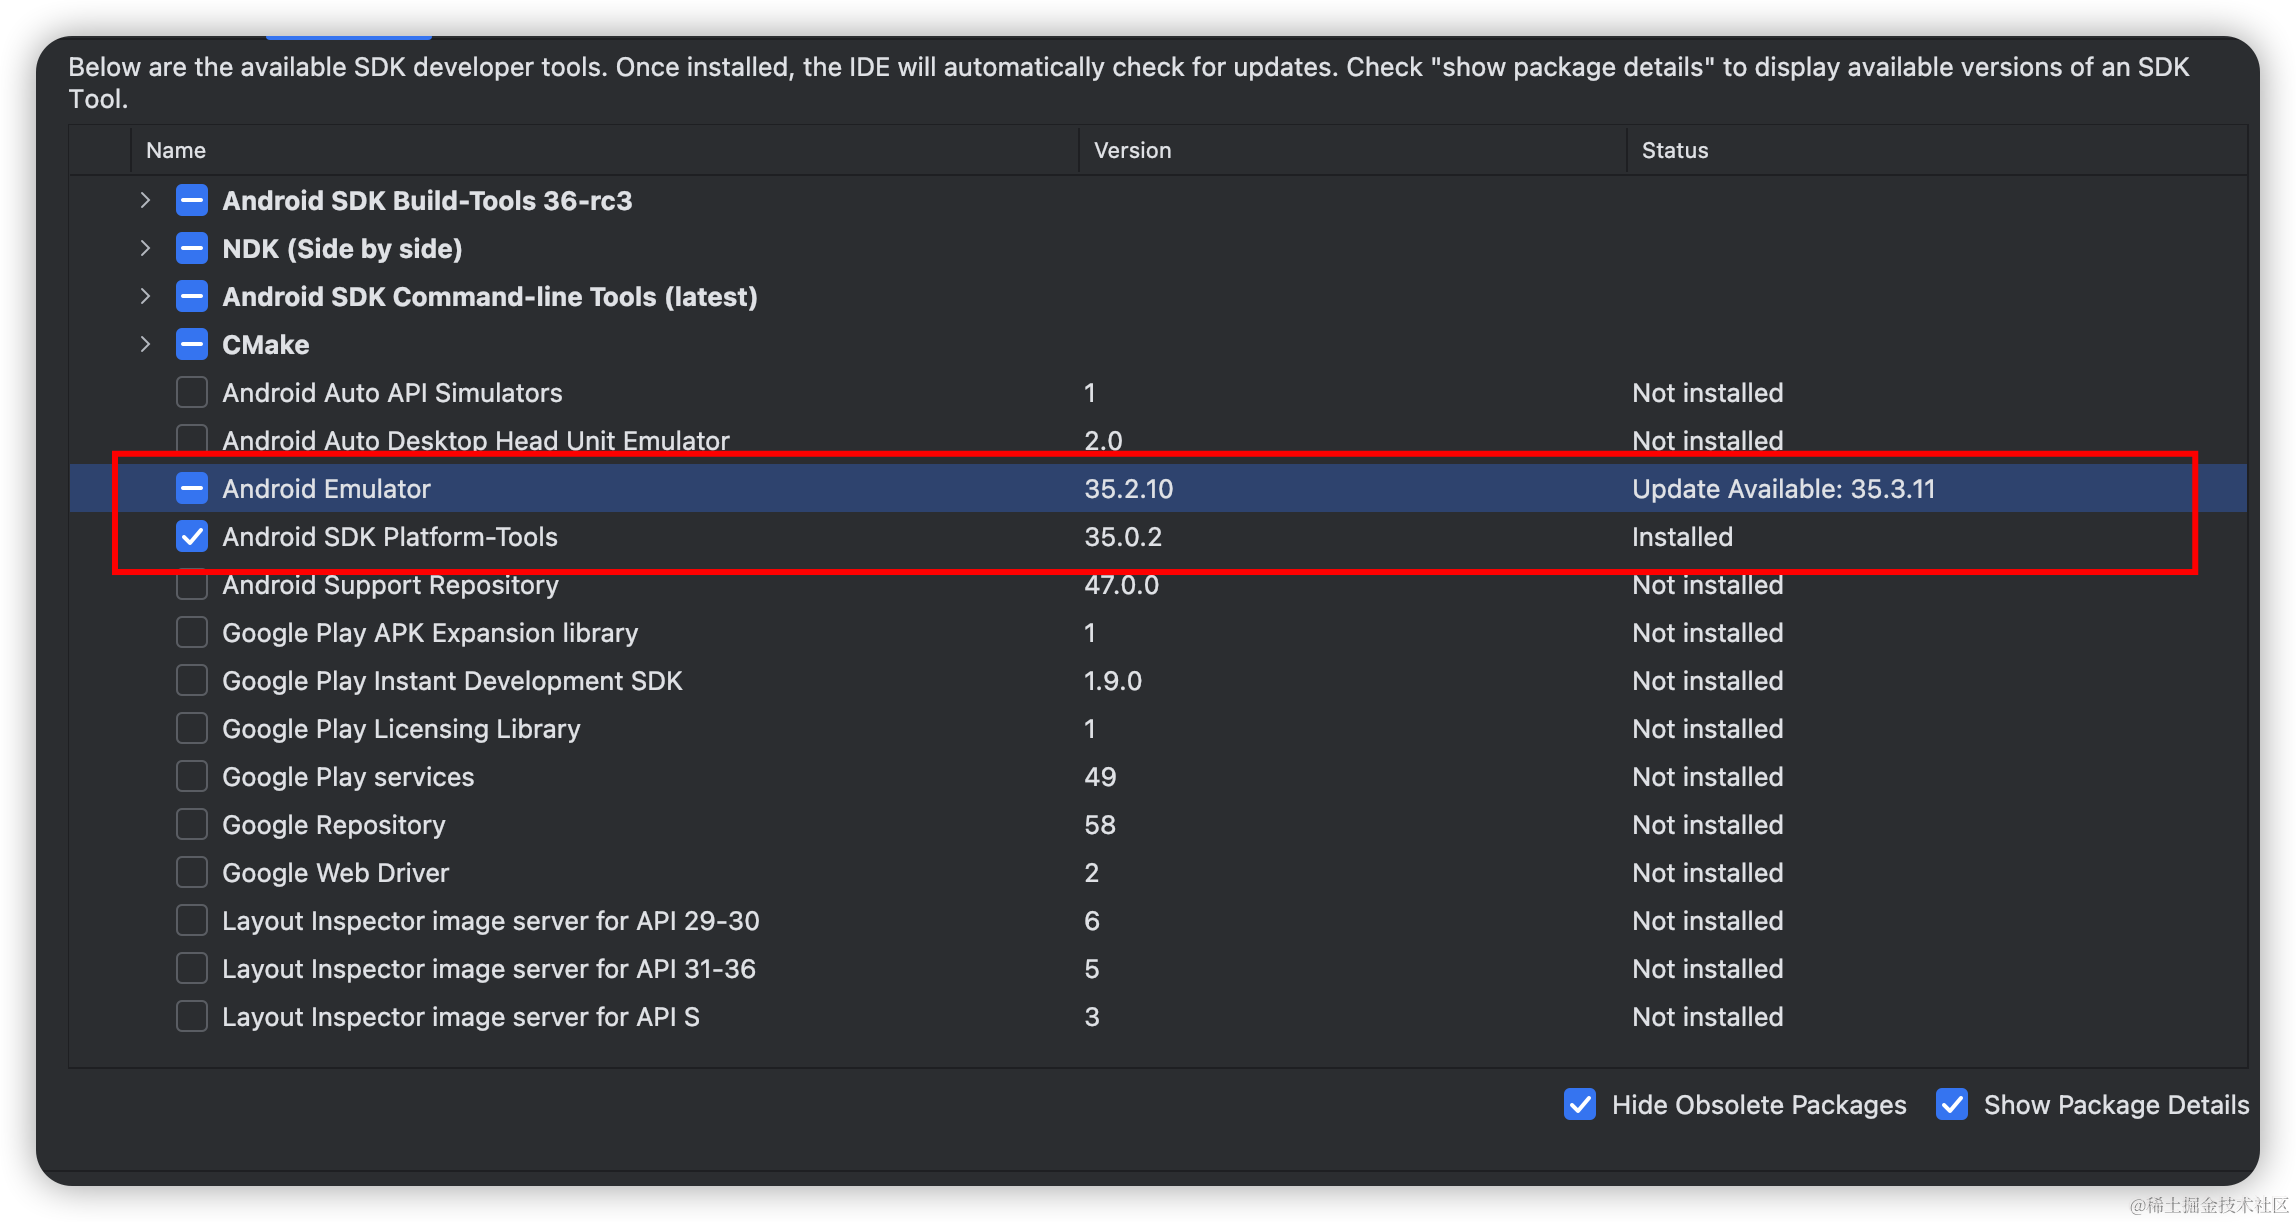Uncheck Android SDK Platform-Tools

pyautogui.click(x=192, y=536)
